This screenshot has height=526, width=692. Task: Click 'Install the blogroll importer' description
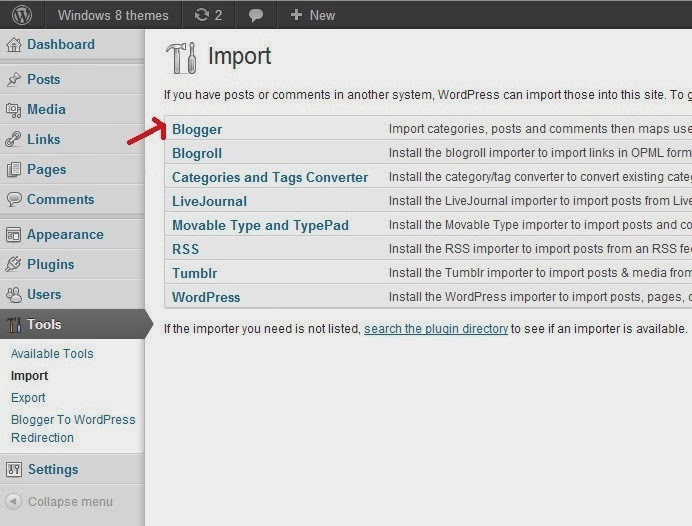[x=540, y=153]
